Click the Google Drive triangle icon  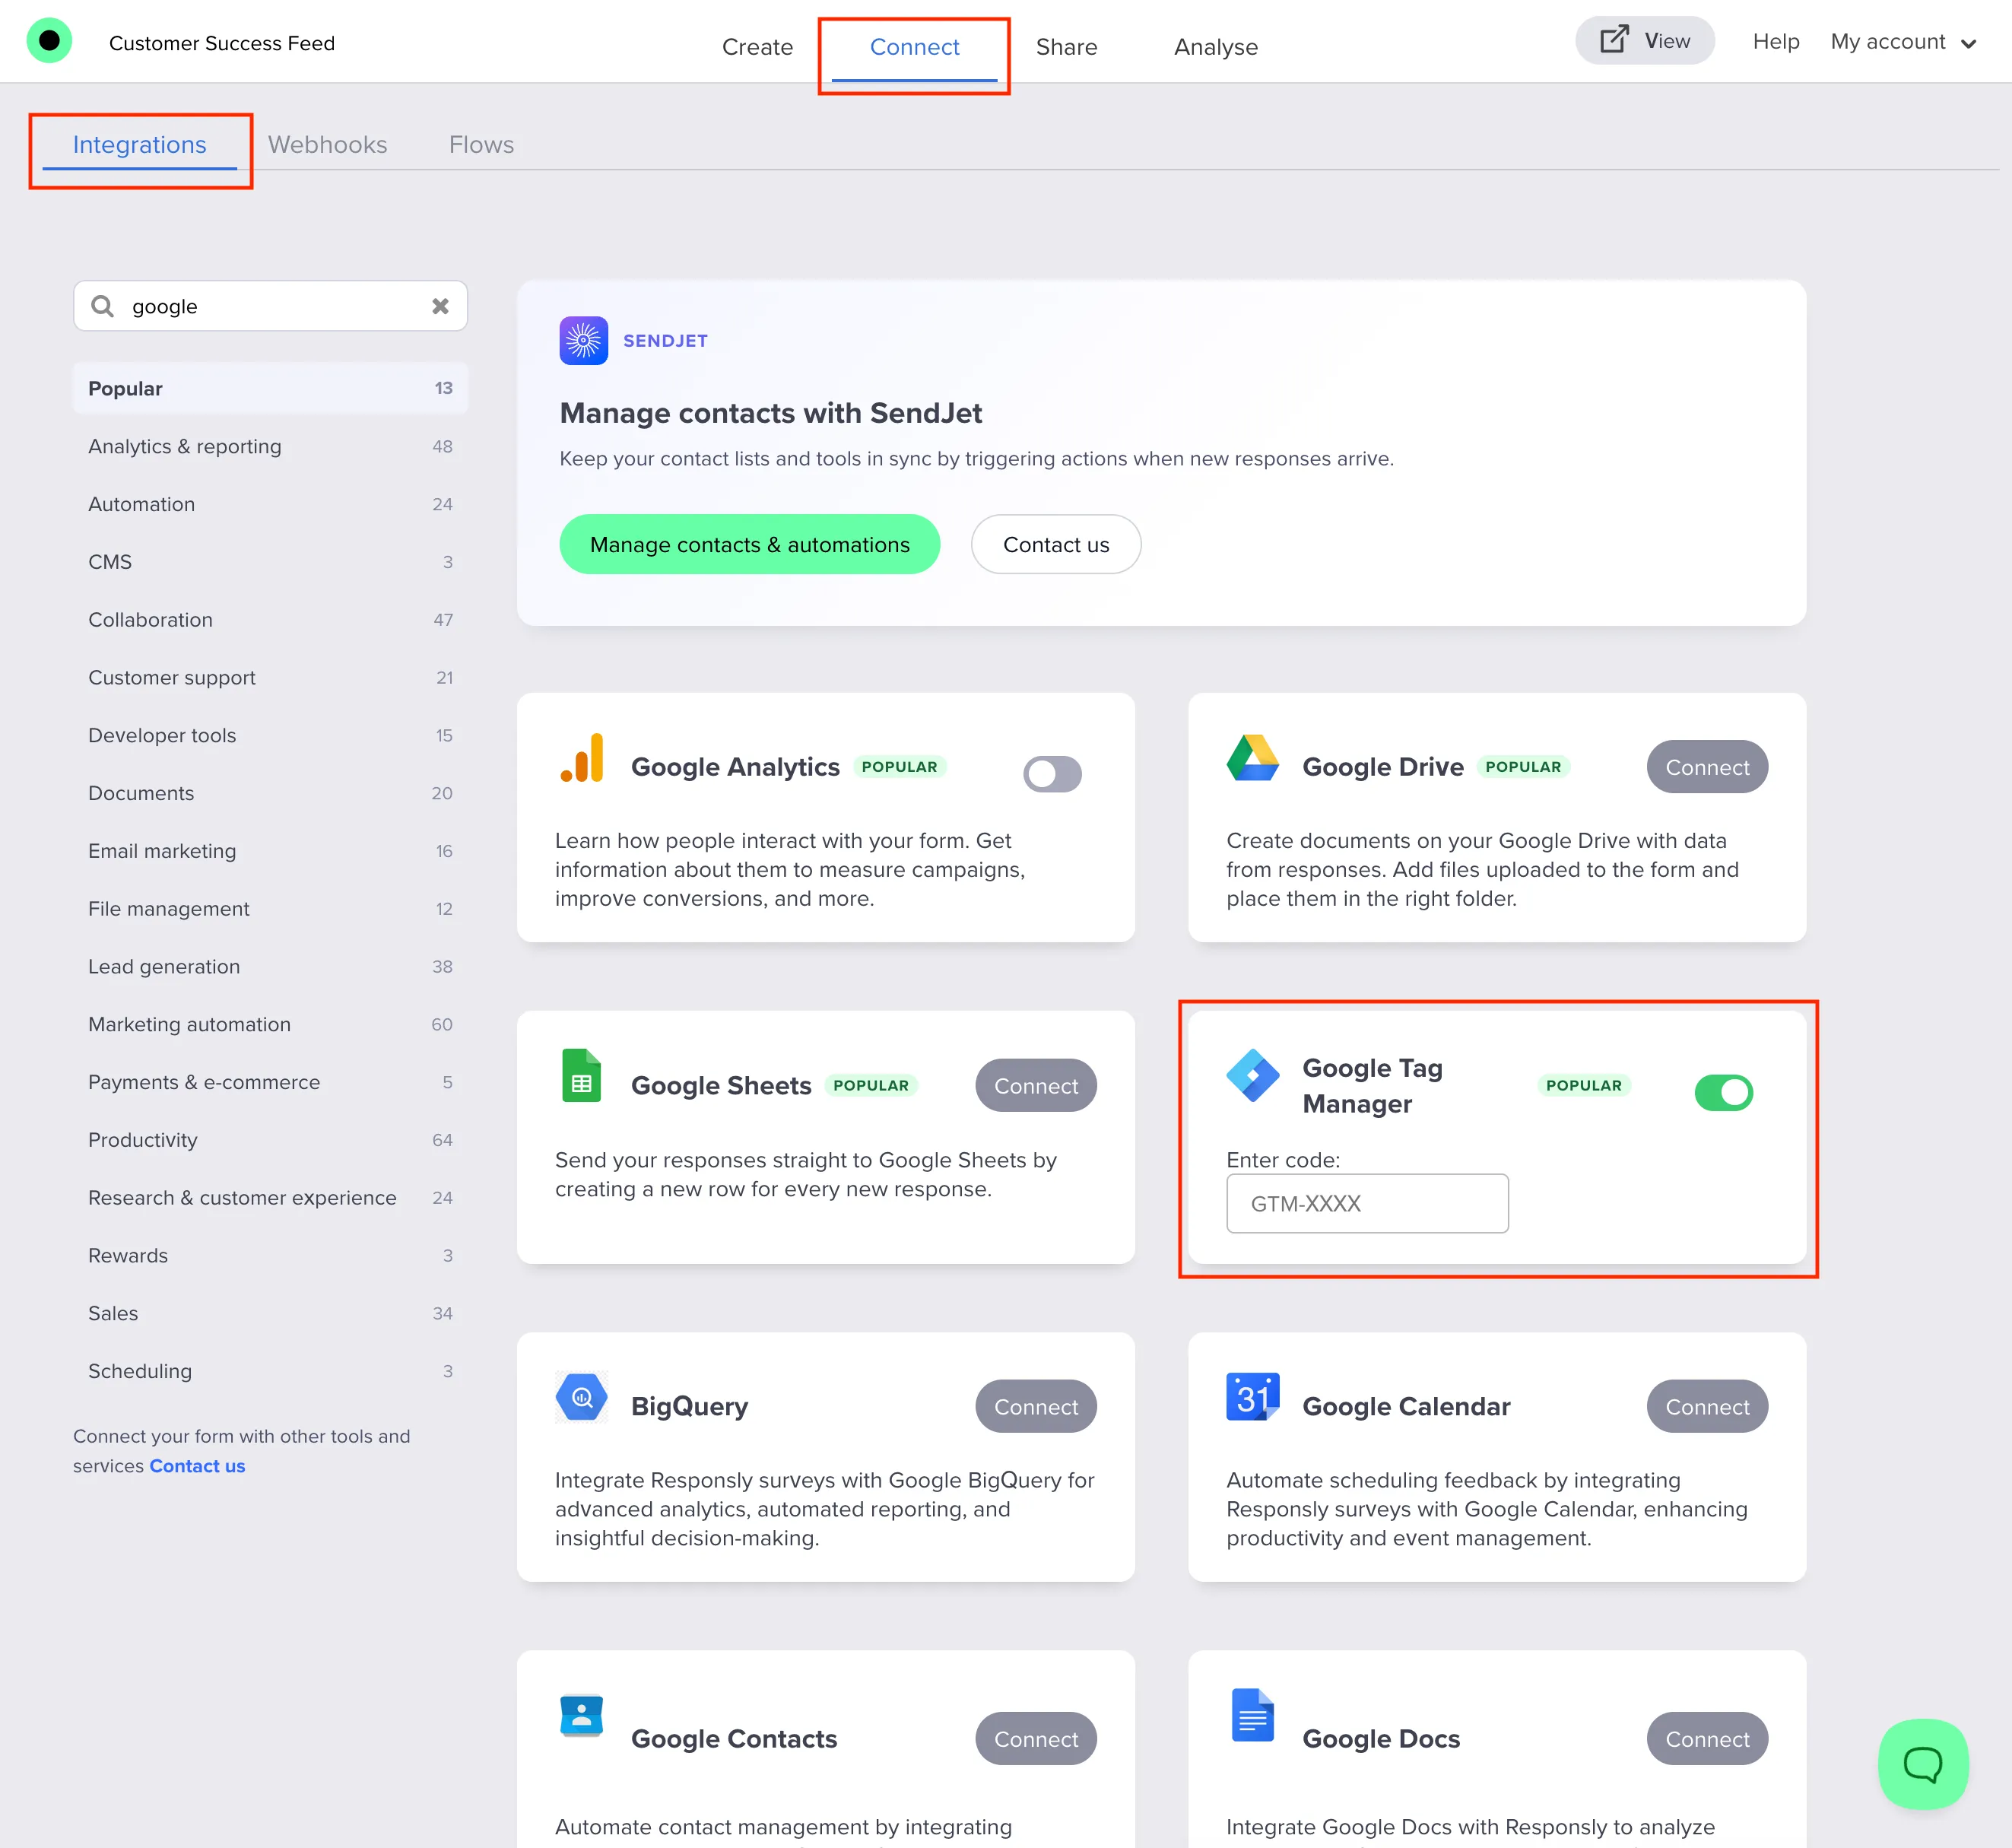point(1252,758)
